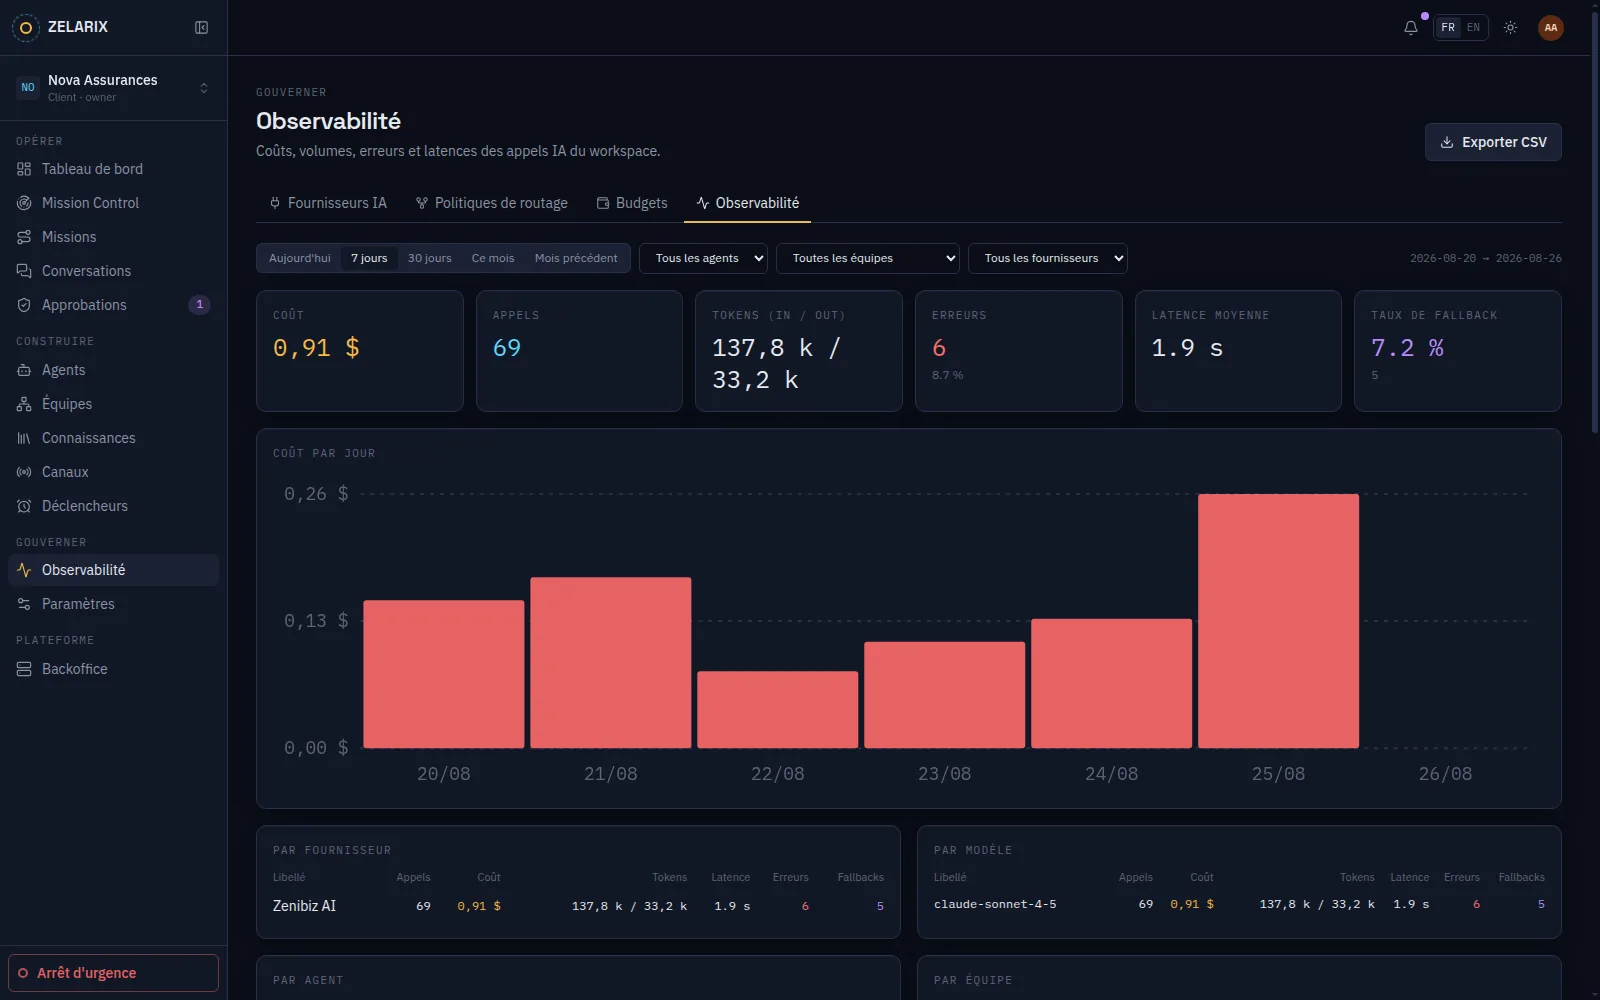The image size is (1600, 1000).
Task: Click the Paramètres sliders icon
Action: tap(24, 604)
